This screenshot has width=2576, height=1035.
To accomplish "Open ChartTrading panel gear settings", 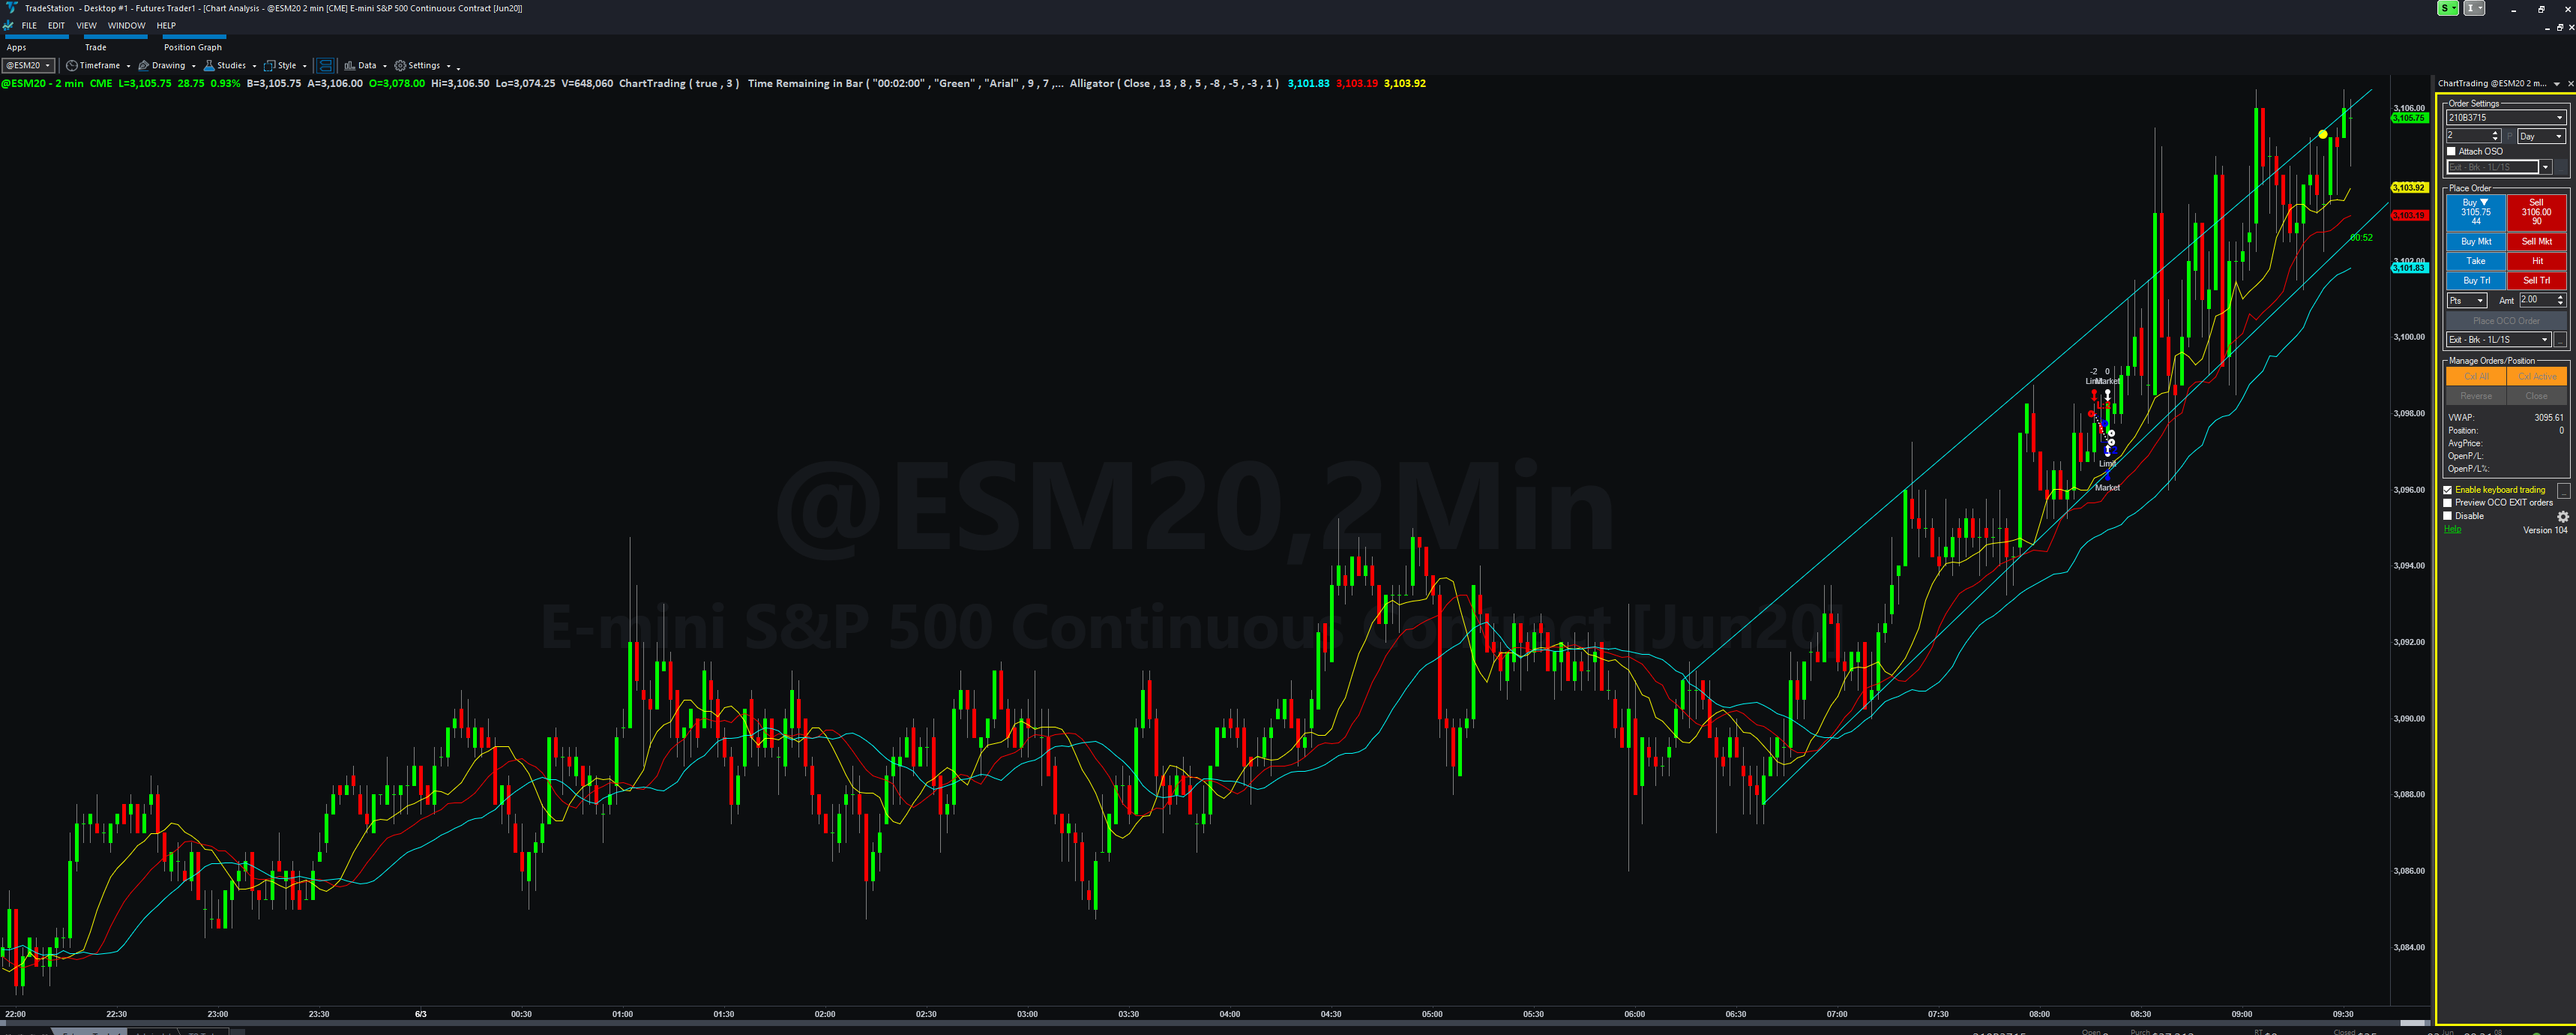I will pyautogui.click(x=2562, y=517).
